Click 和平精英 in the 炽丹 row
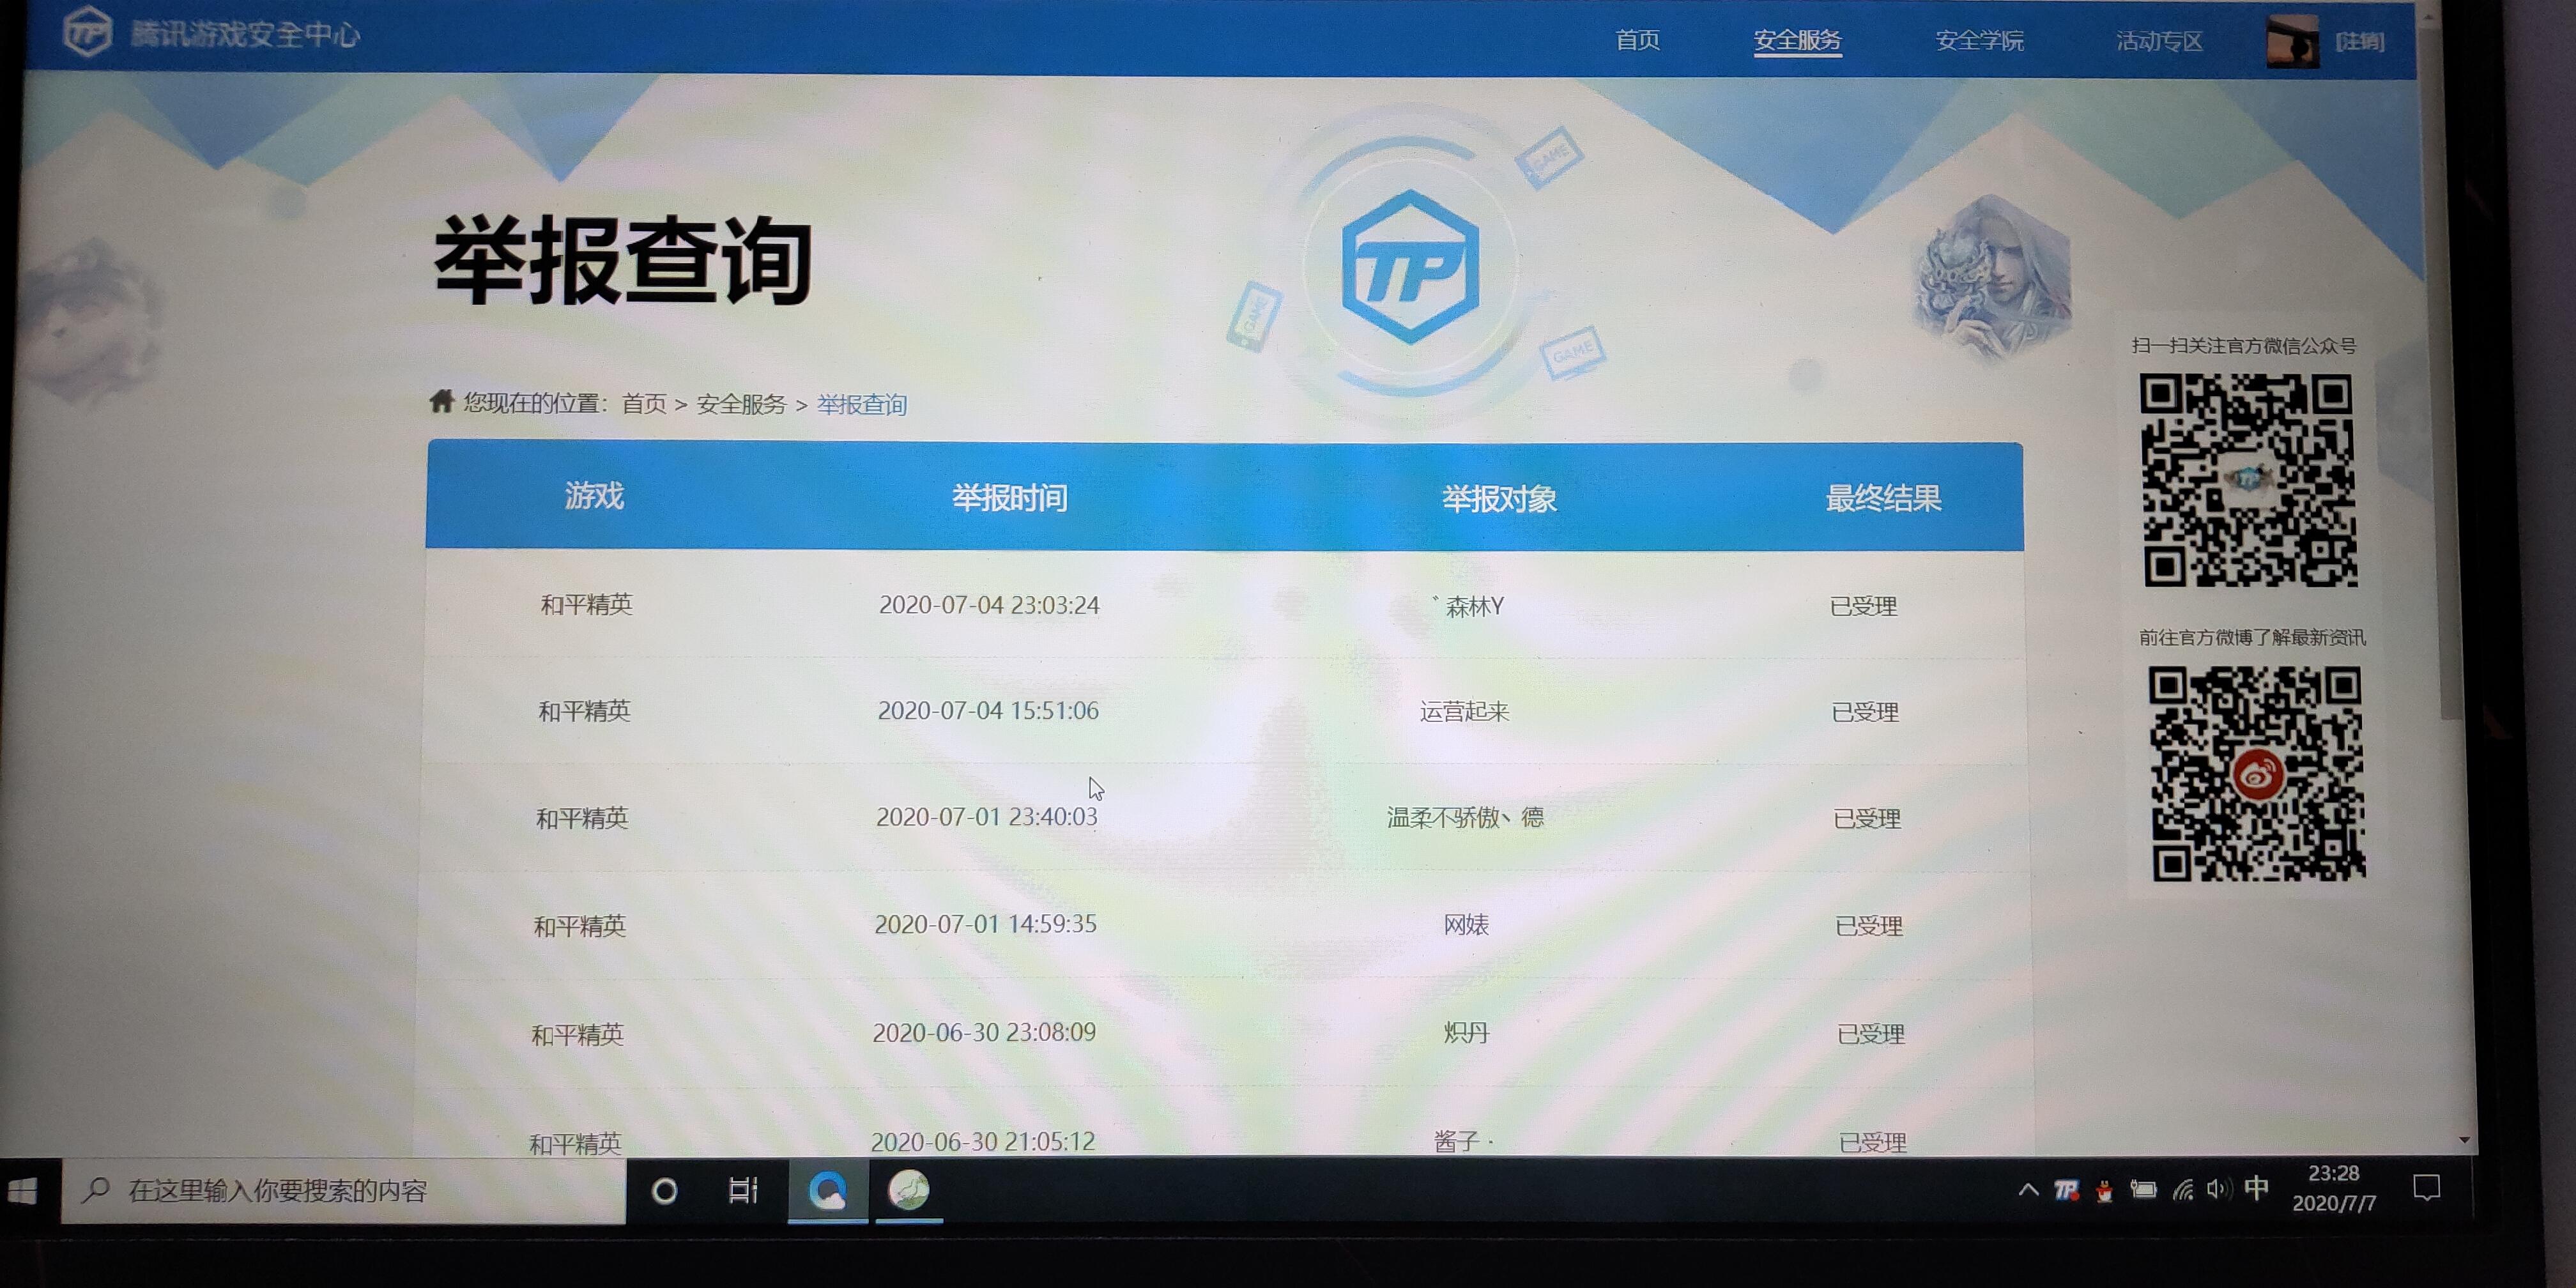Viewport: 2576px width, 1288px height. point(577,1034)
